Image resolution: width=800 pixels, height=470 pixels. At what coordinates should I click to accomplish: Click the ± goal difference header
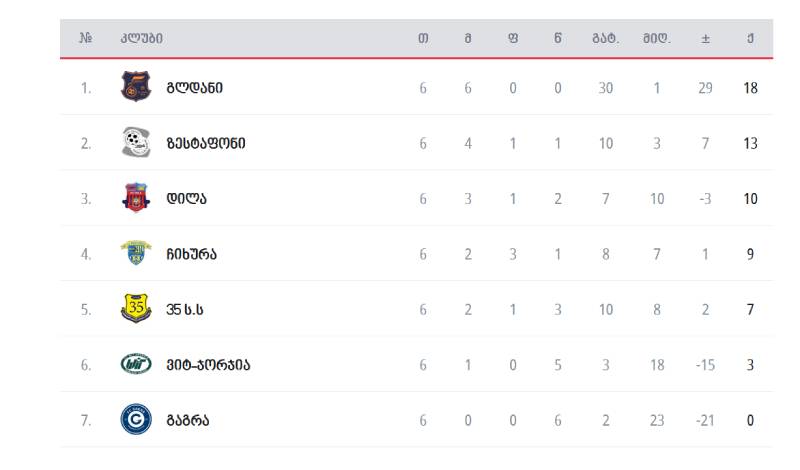point(705,39)
